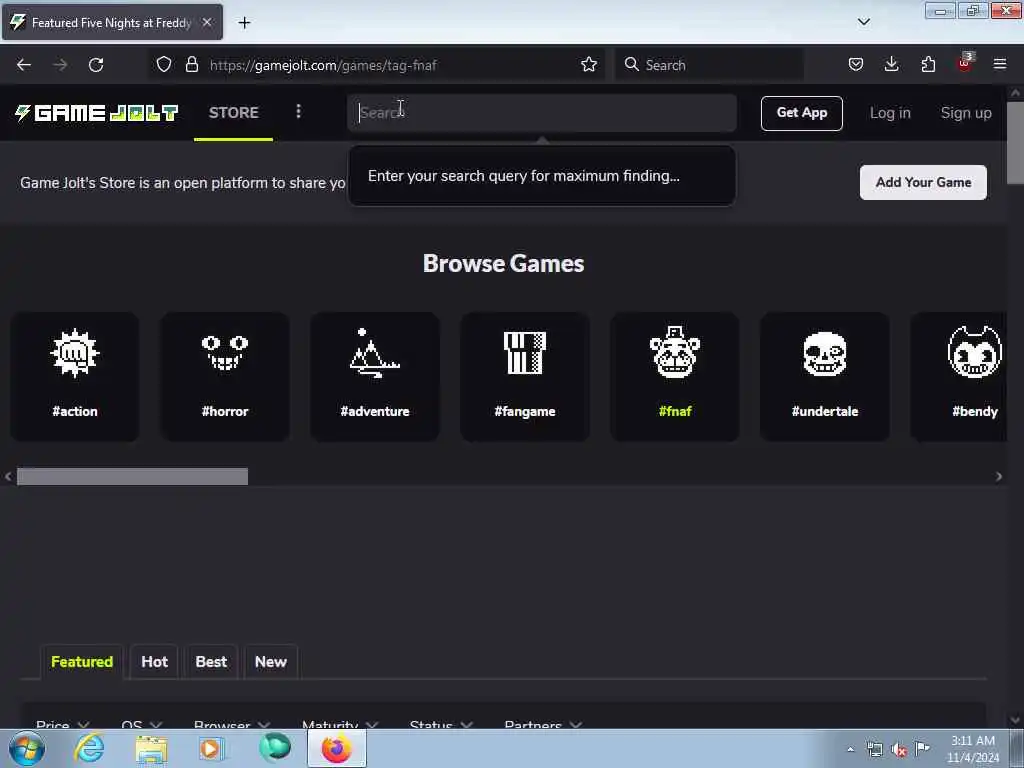1024x768 pixels.
Task: Click the muted volume tray icon
Action: pos(899,749)
